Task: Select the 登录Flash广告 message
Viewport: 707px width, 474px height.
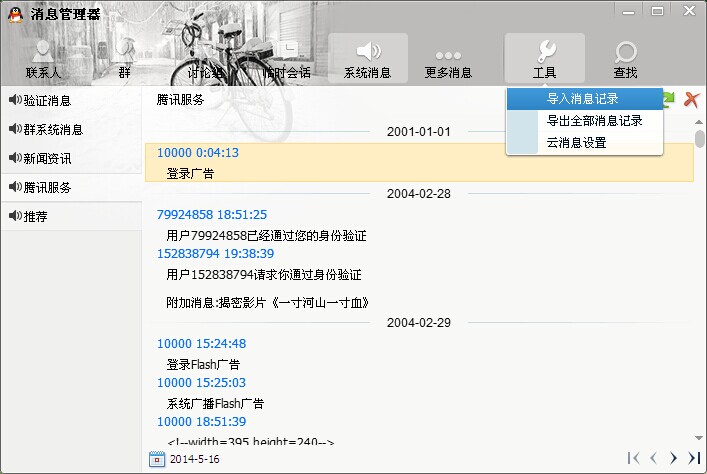Action: pos(203,364)
